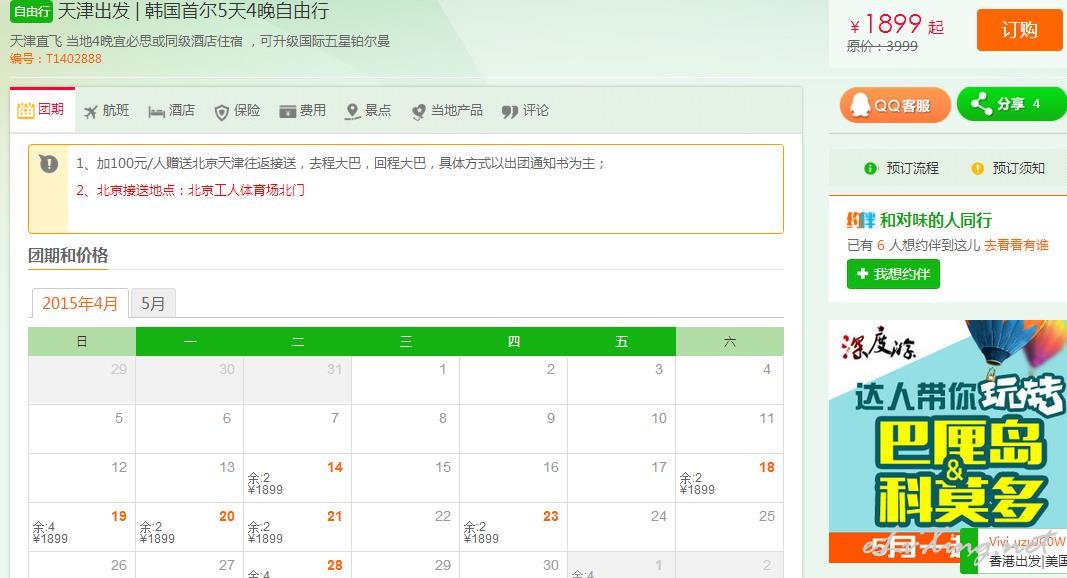Click the 我想约伴 button
Viewport: 1067px width, 578px height.
[893, 274]
